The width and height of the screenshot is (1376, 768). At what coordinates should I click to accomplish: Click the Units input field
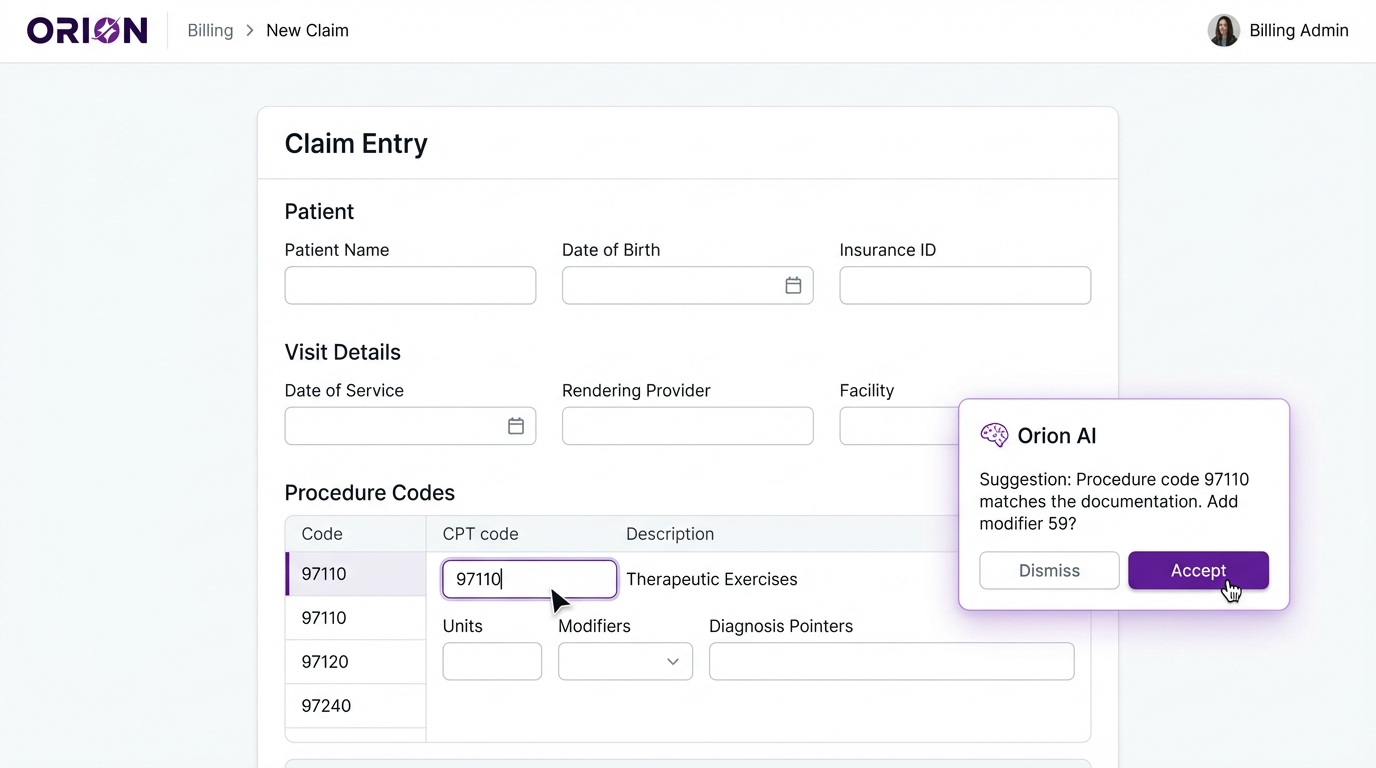491,661
